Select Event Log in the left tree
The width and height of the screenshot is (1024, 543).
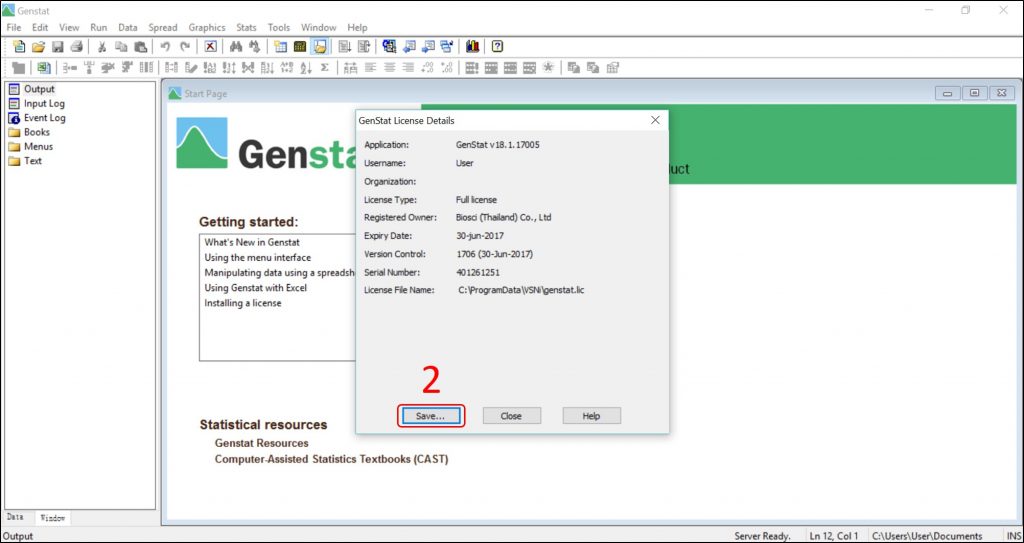pos(44,118)
